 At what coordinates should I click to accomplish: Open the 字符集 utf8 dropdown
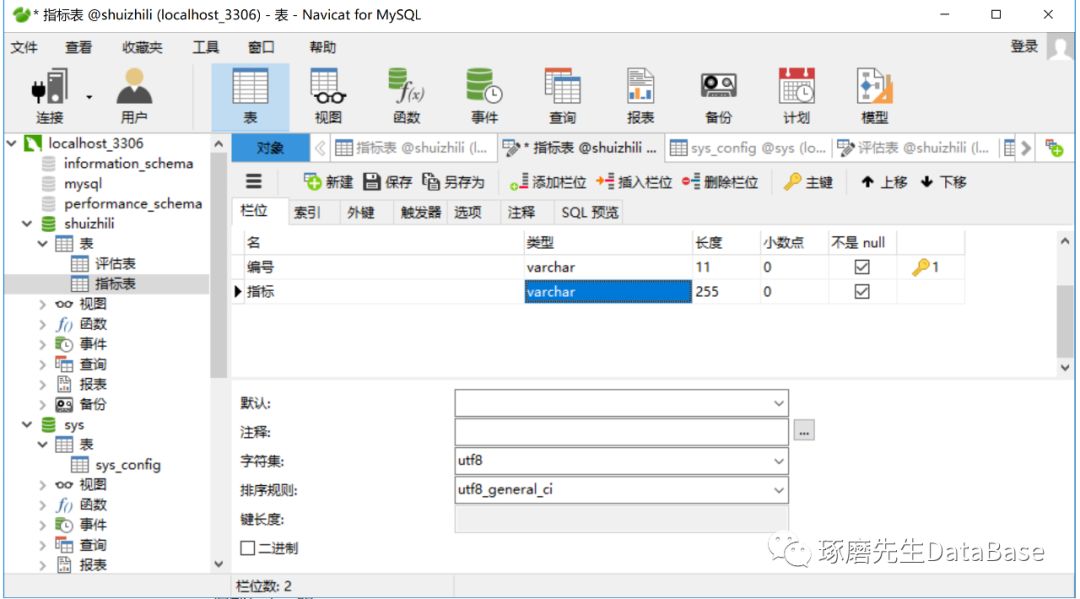coord(781,461)
